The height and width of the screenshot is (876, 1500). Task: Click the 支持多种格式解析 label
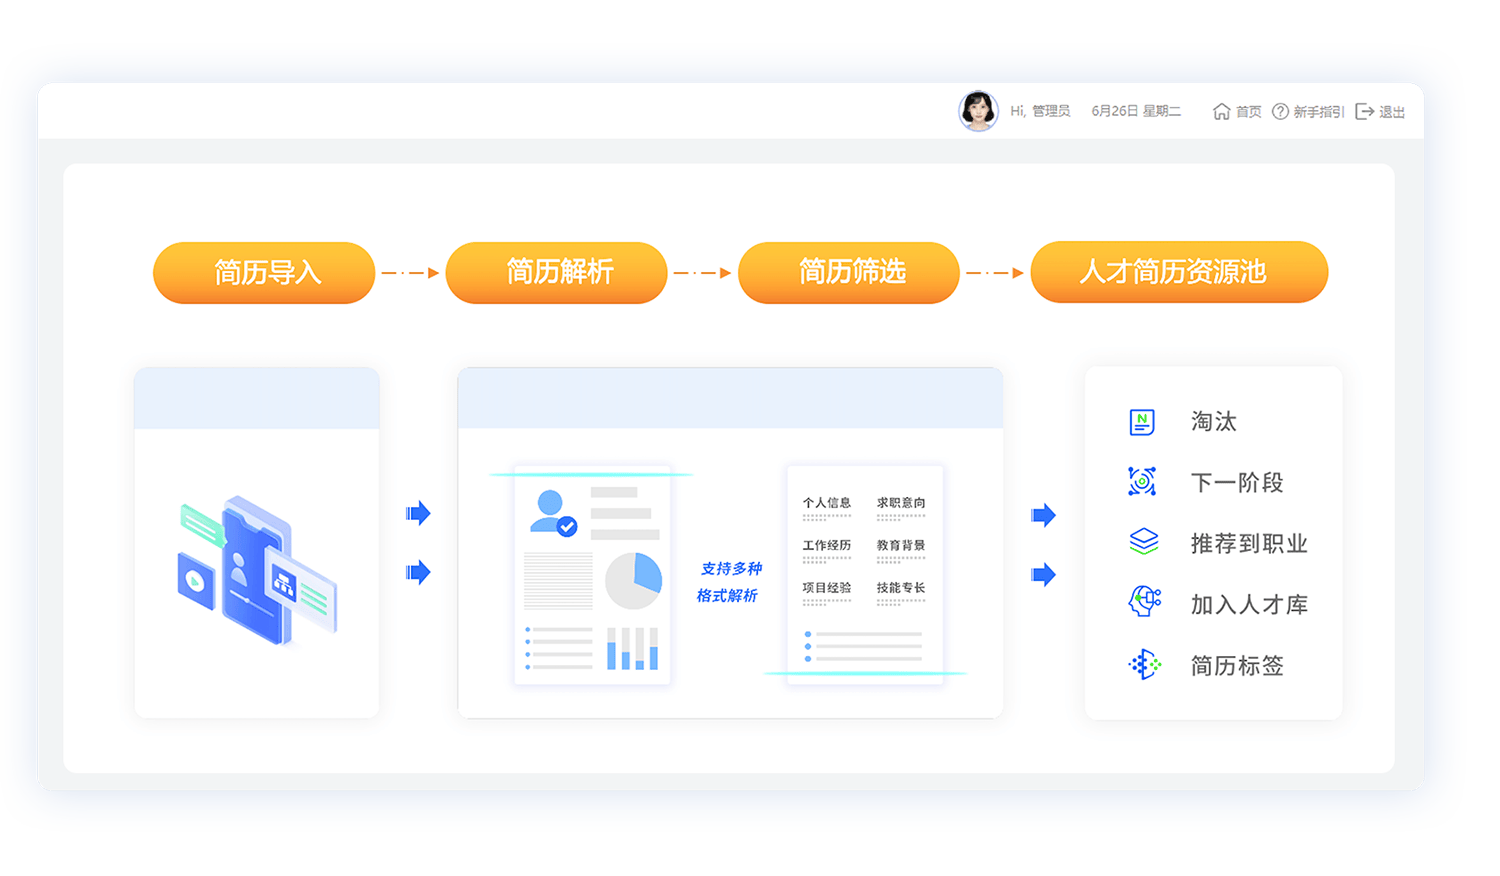pos(728,582)
